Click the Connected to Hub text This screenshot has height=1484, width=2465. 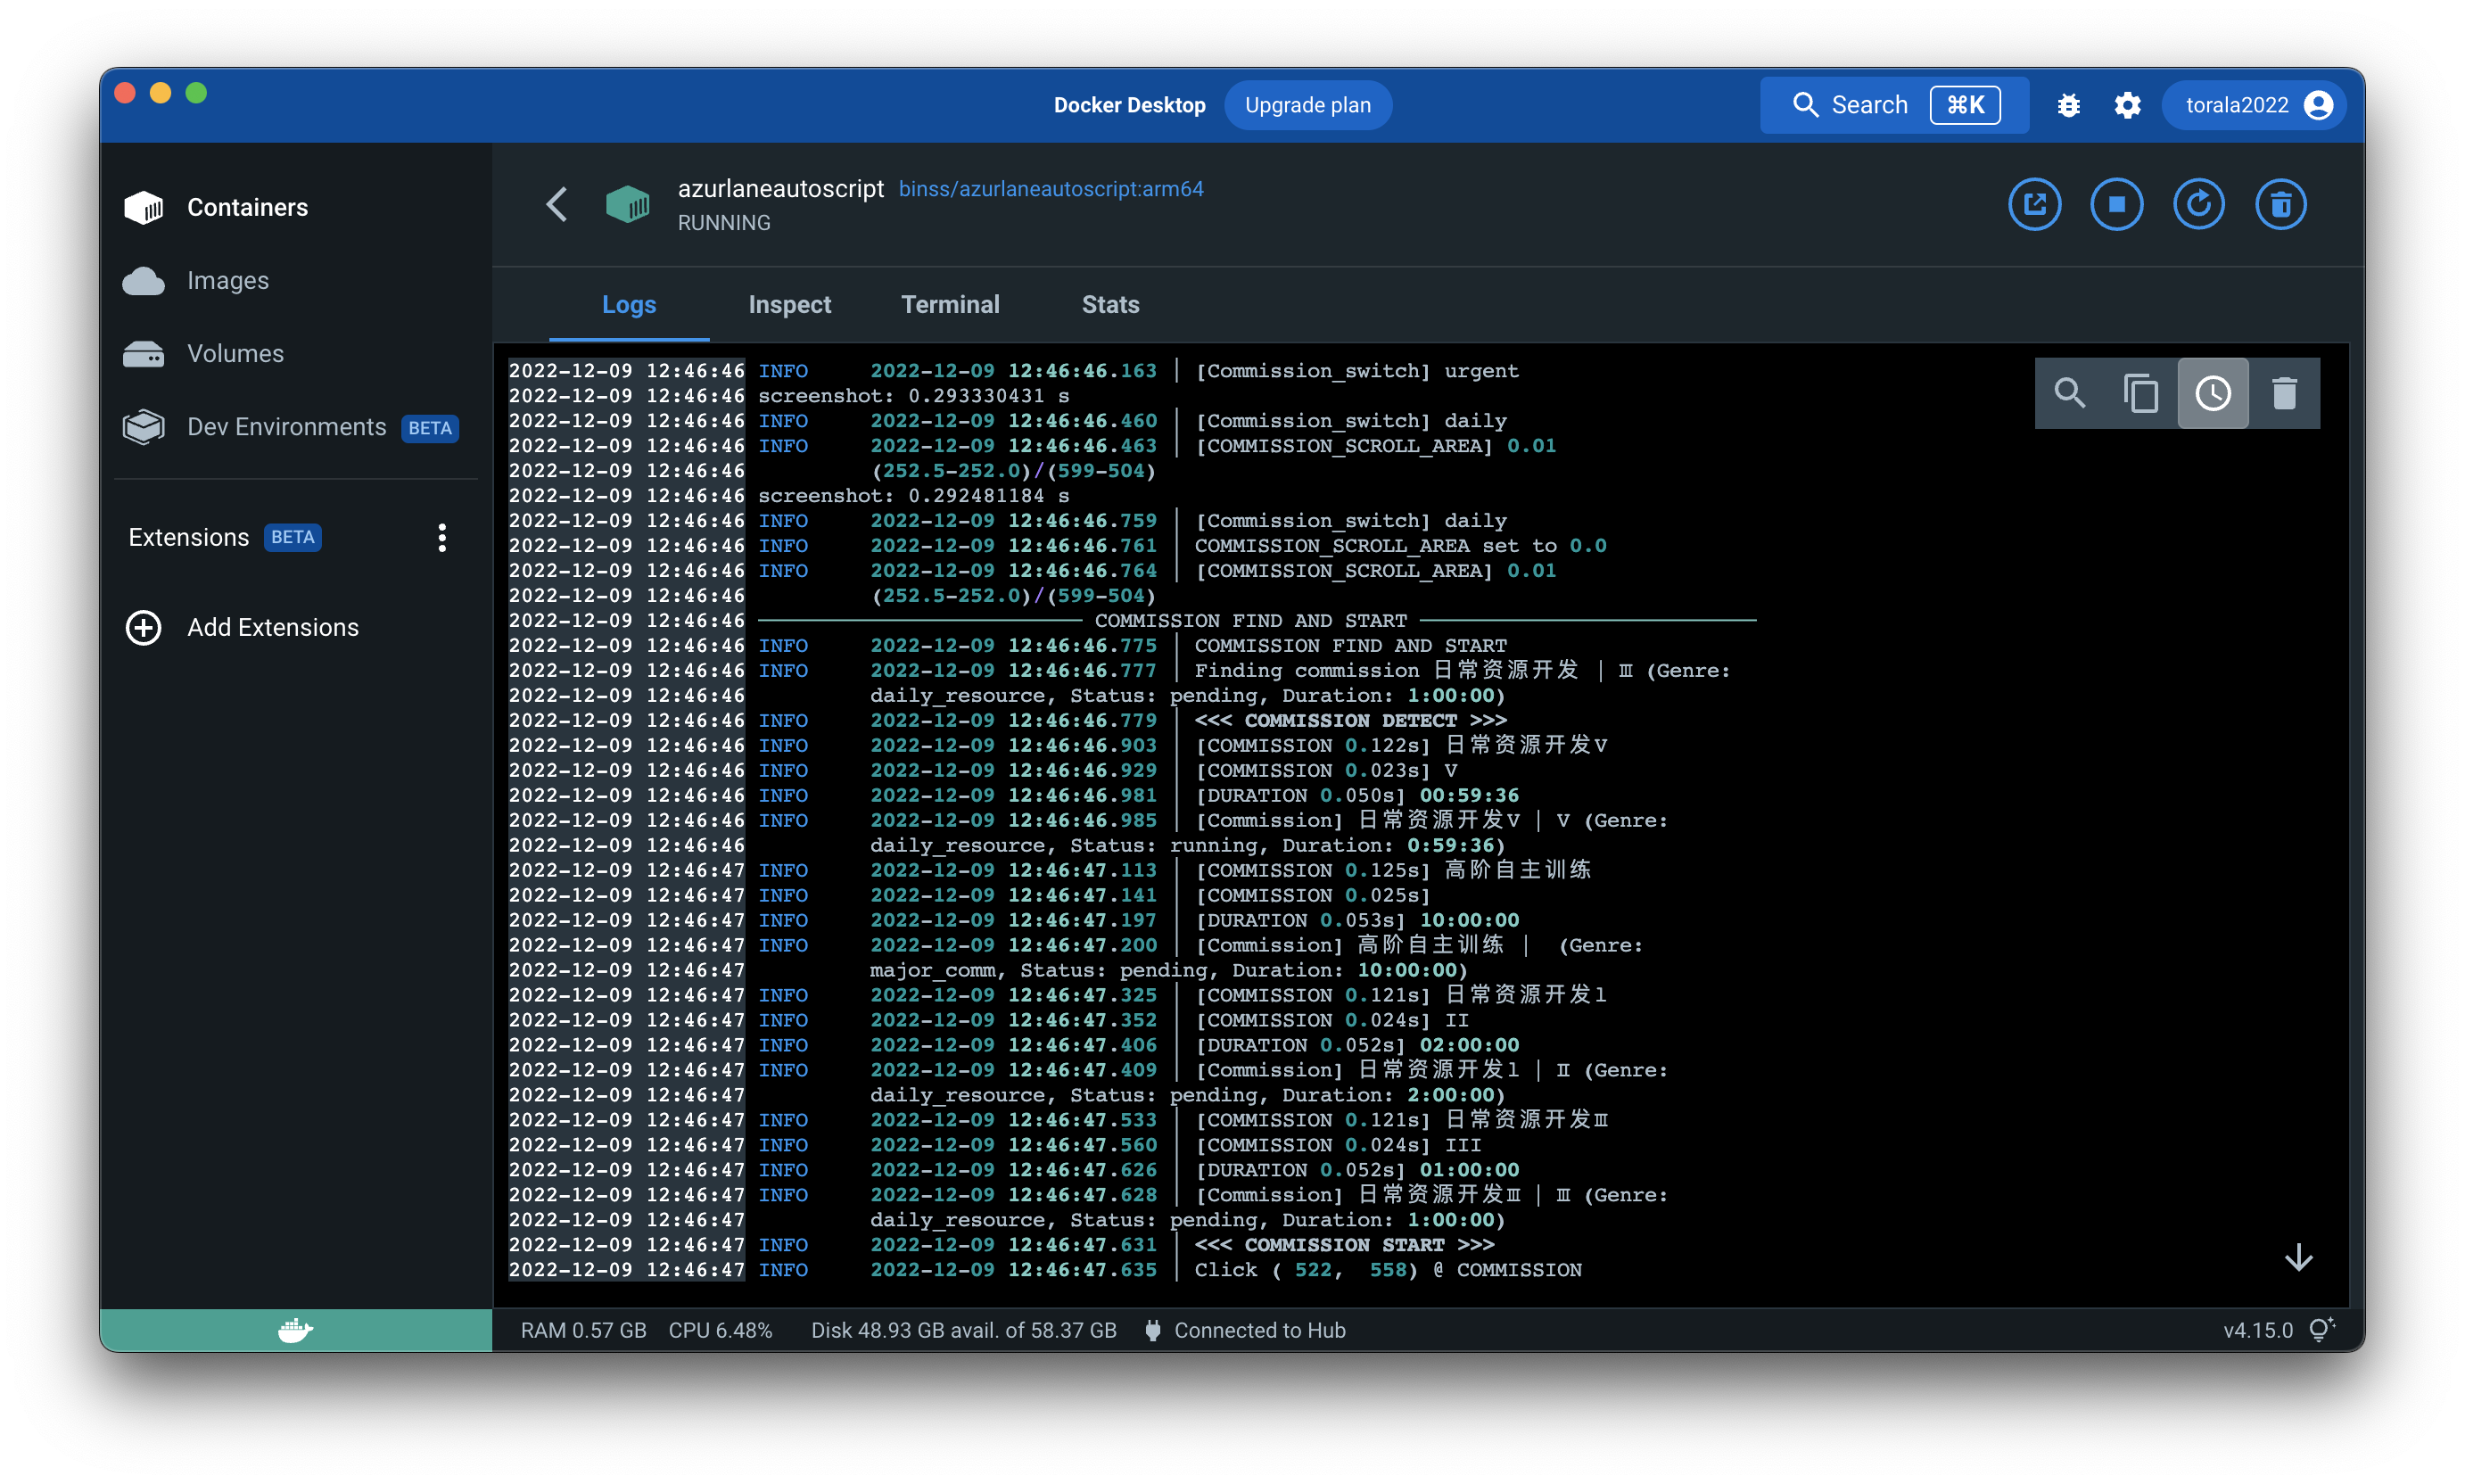(x=1259, y=1331)
